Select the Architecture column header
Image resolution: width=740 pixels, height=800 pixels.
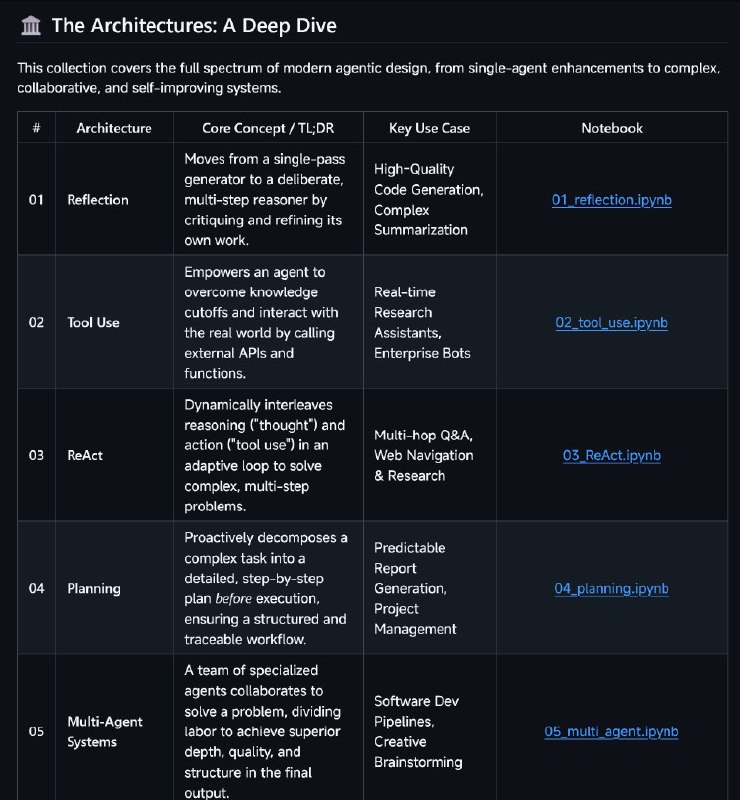pyautogui.click(x=114, y=128)
